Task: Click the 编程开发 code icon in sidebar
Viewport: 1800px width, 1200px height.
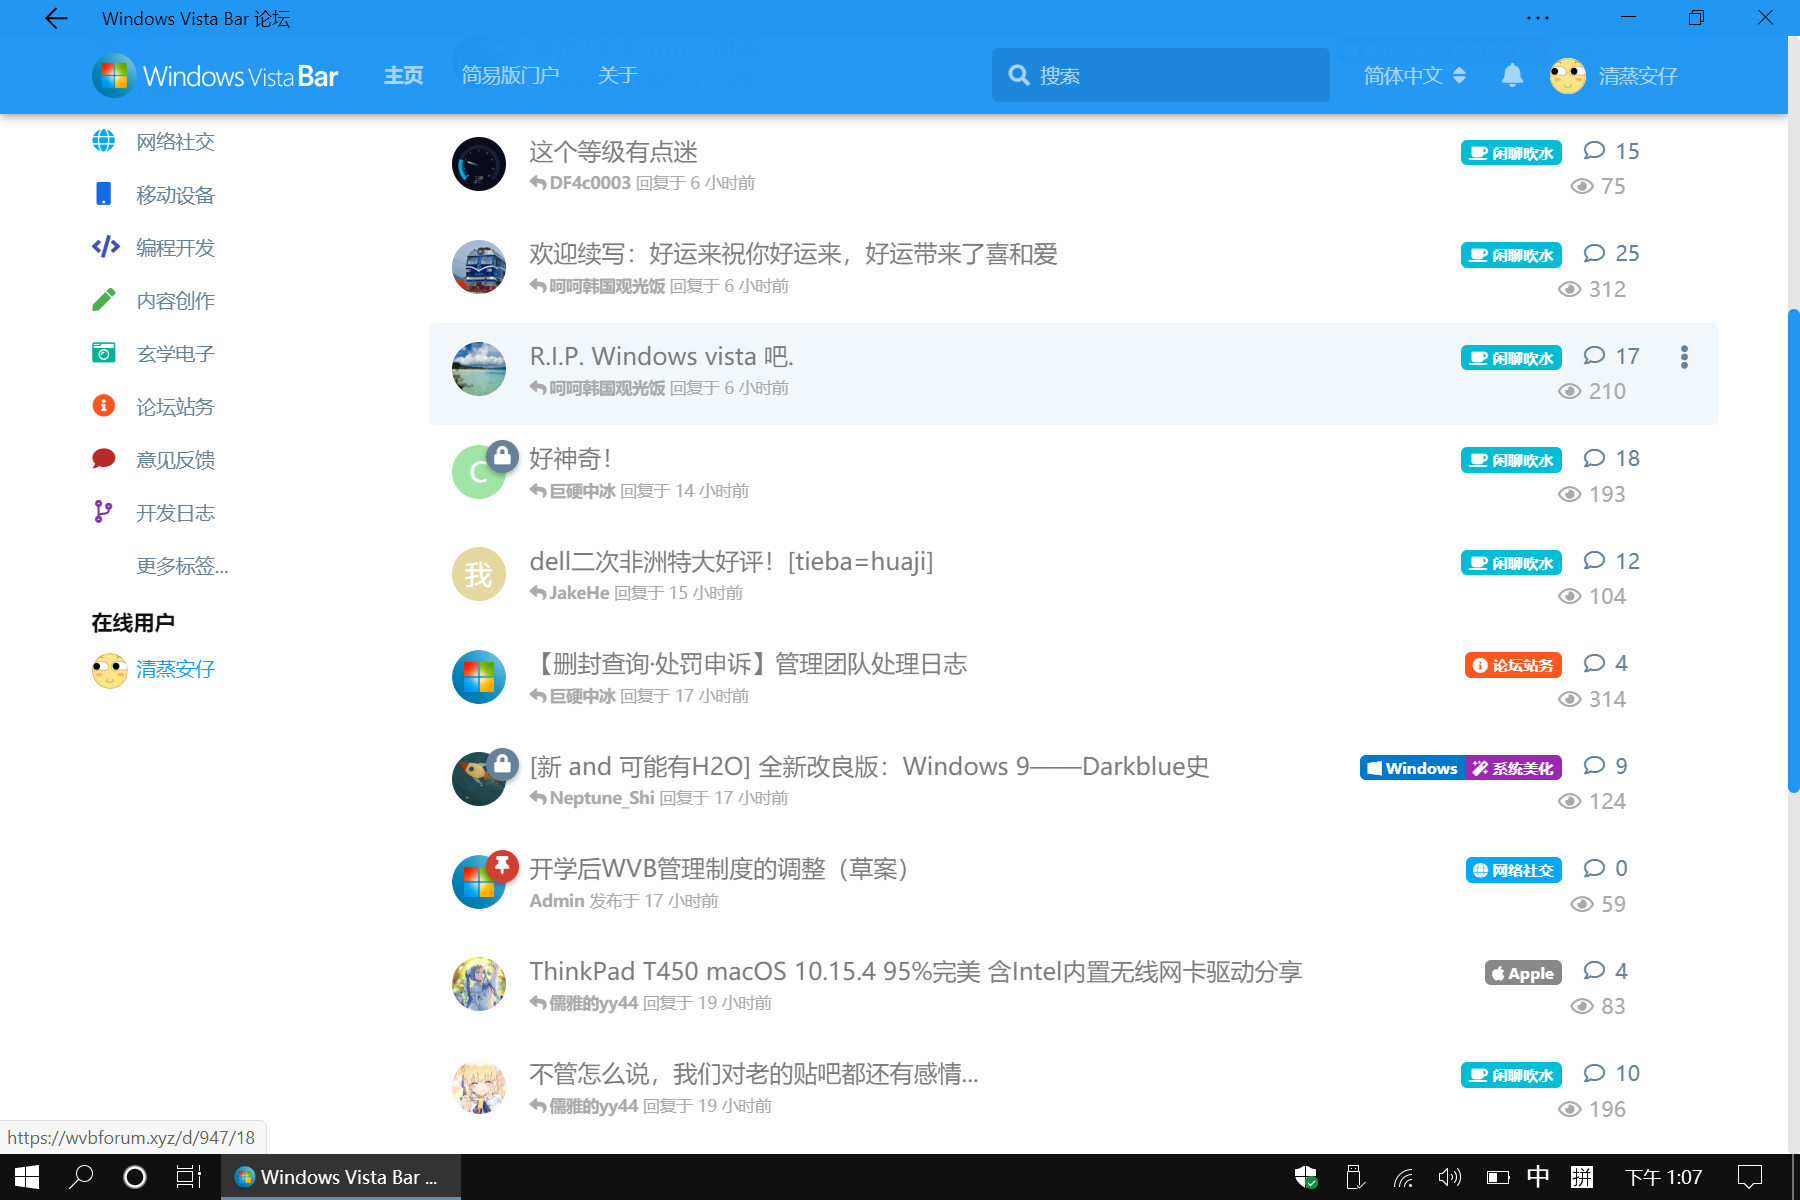Action: point(105,247)
